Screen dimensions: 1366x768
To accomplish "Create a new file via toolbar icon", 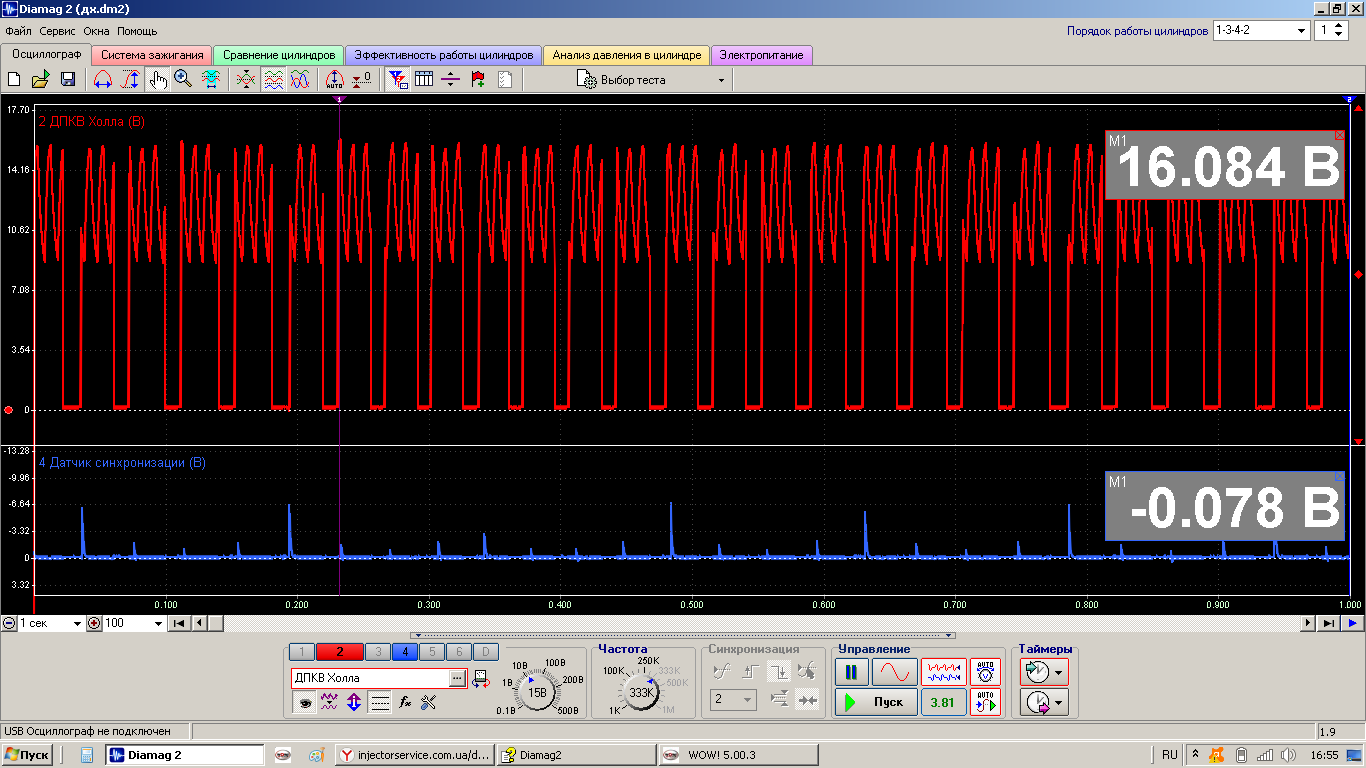I will [14, 80].
